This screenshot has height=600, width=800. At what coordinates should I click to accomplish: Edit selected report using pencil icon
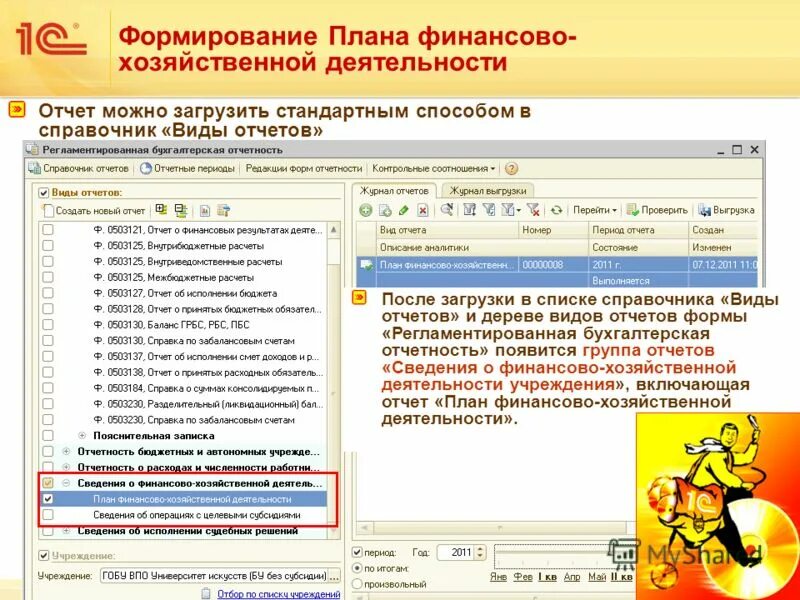coord(403,210)
